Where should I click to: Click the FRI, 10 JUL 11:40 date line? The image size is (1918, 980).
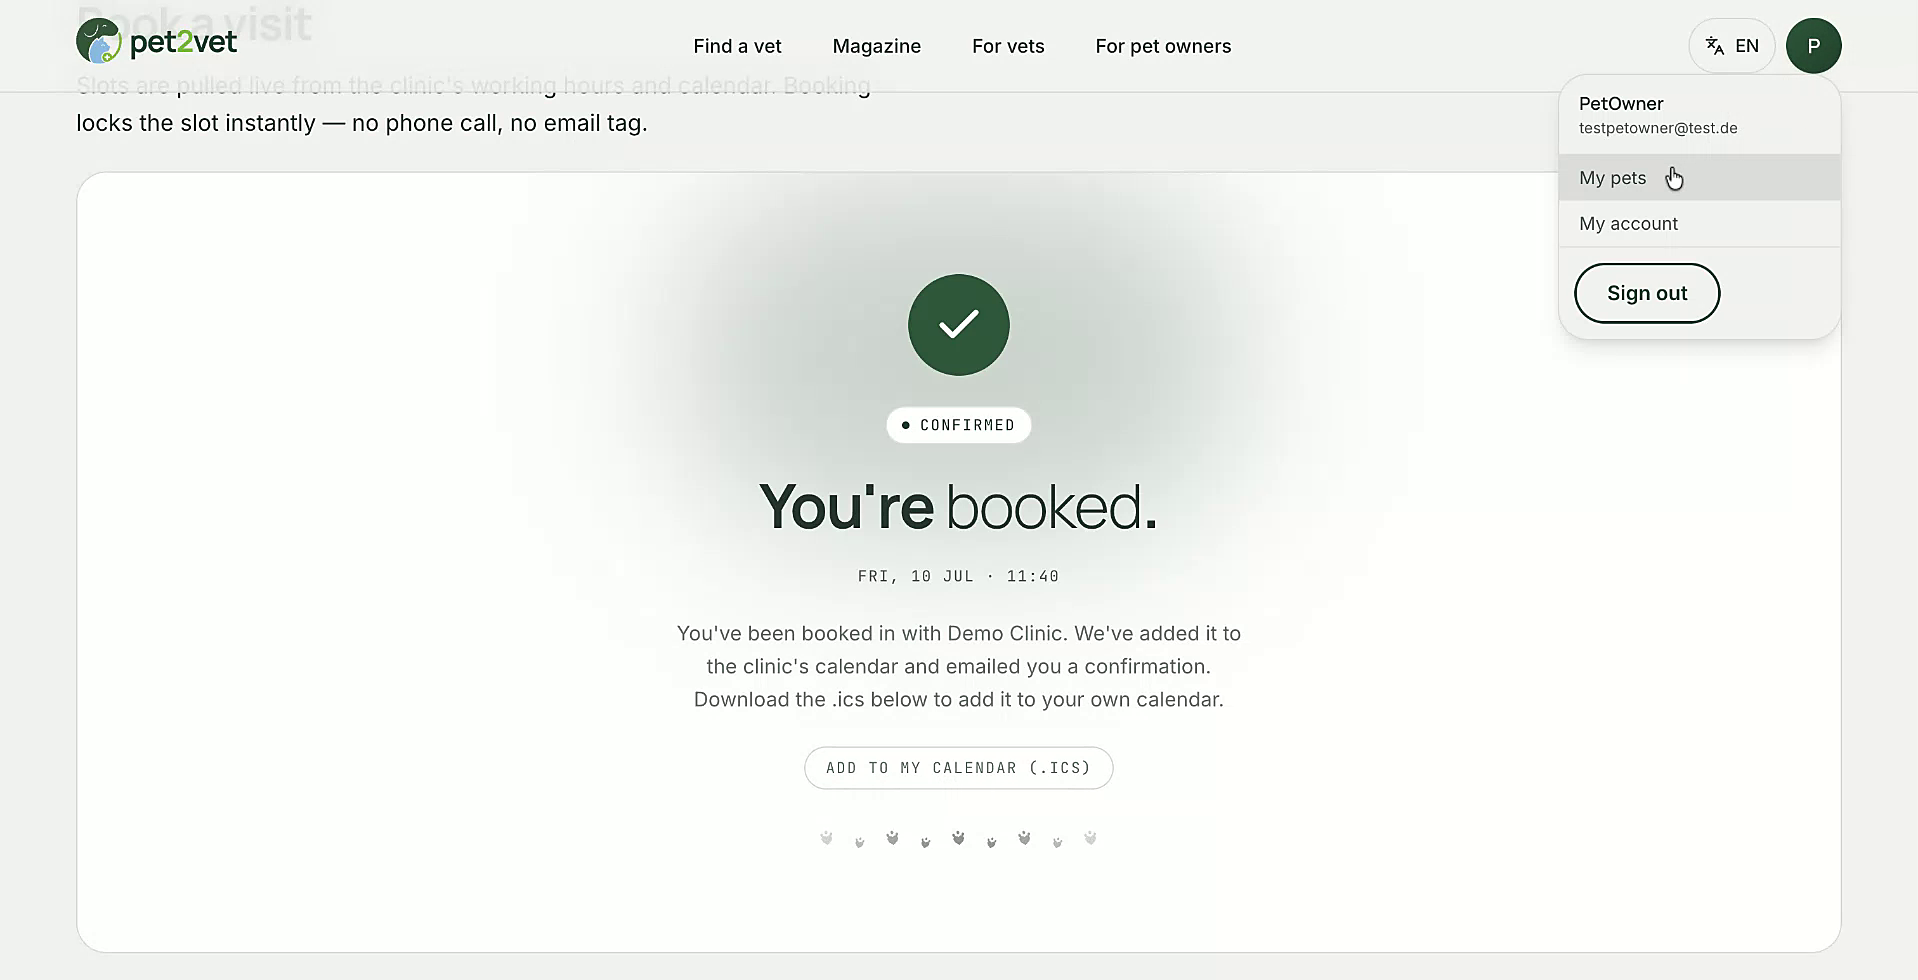(x=958, y=576)
